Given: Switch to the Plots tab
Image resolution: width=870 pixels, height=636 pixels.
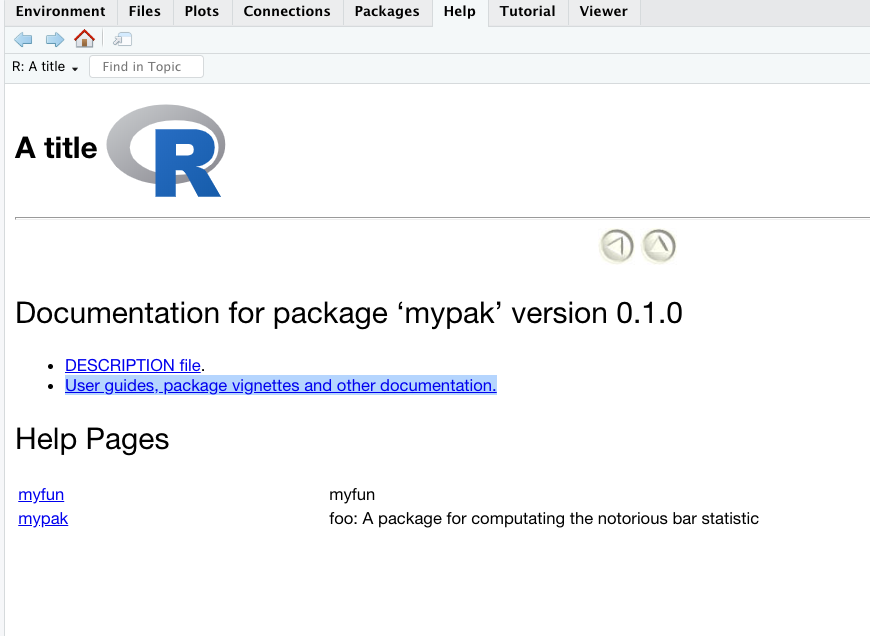Looking at the screenshot, I should pos(202,12).
